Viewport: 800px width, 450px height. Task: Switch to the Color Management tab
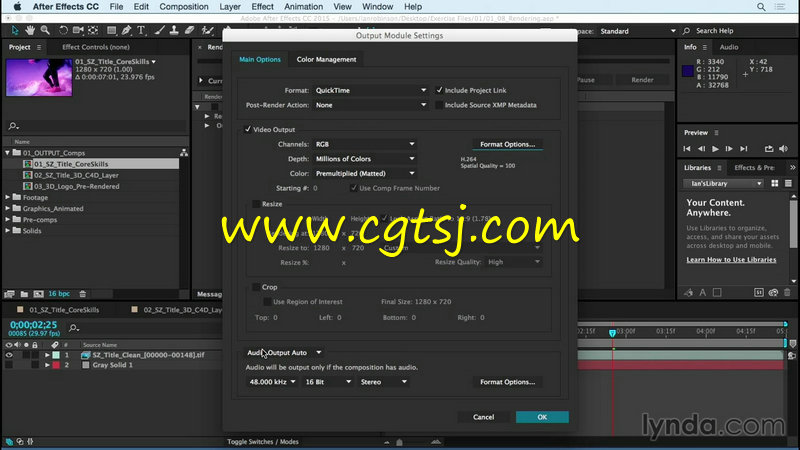click(x=327, y=59)
